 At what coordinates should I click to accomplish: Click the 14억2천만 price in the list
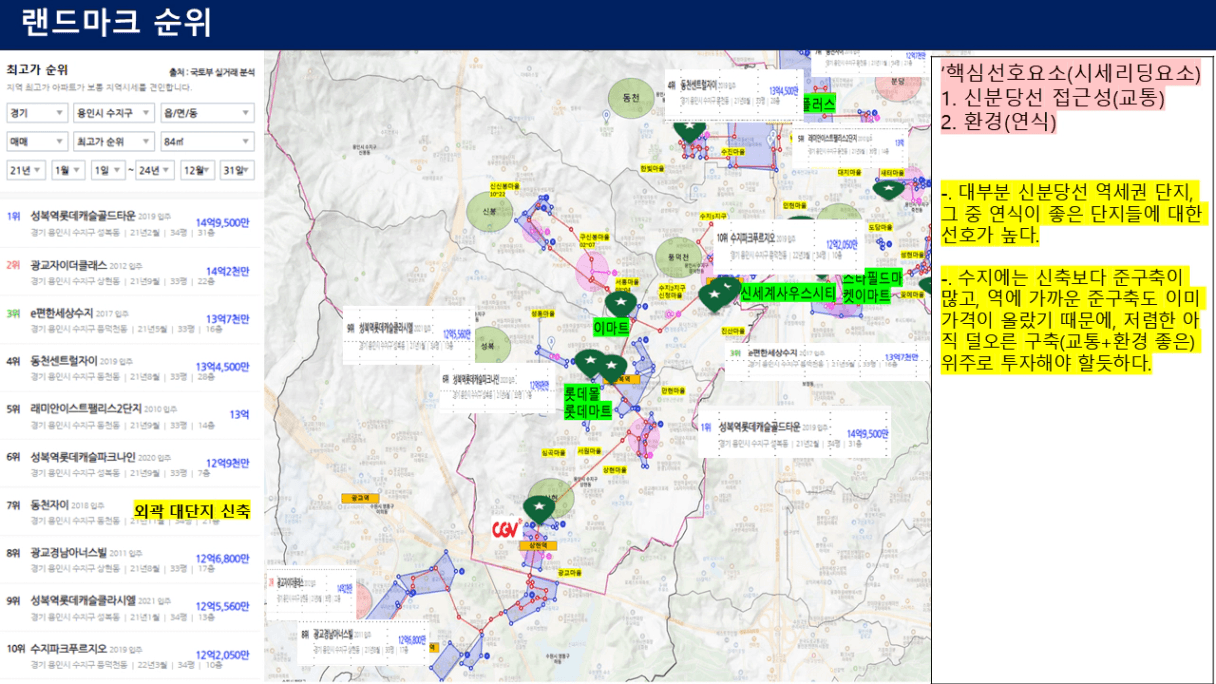[x=227, y=271]
